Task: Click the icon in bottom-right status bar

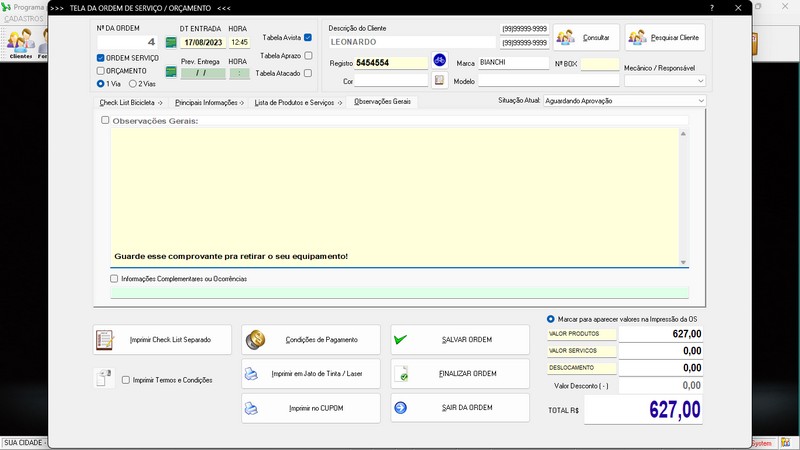Action: (786, 443)
